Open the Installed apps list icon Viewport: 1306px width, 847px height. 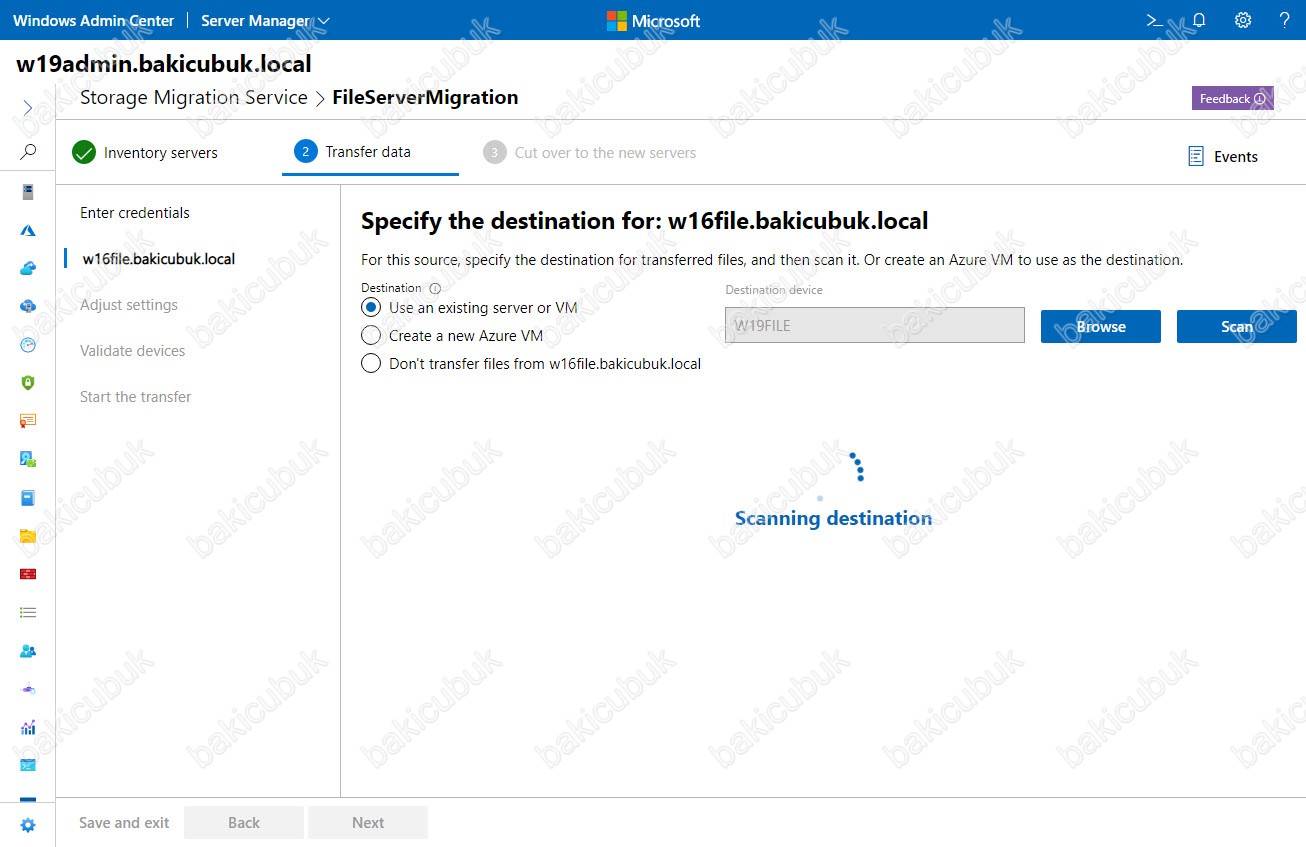click(28, 612)
